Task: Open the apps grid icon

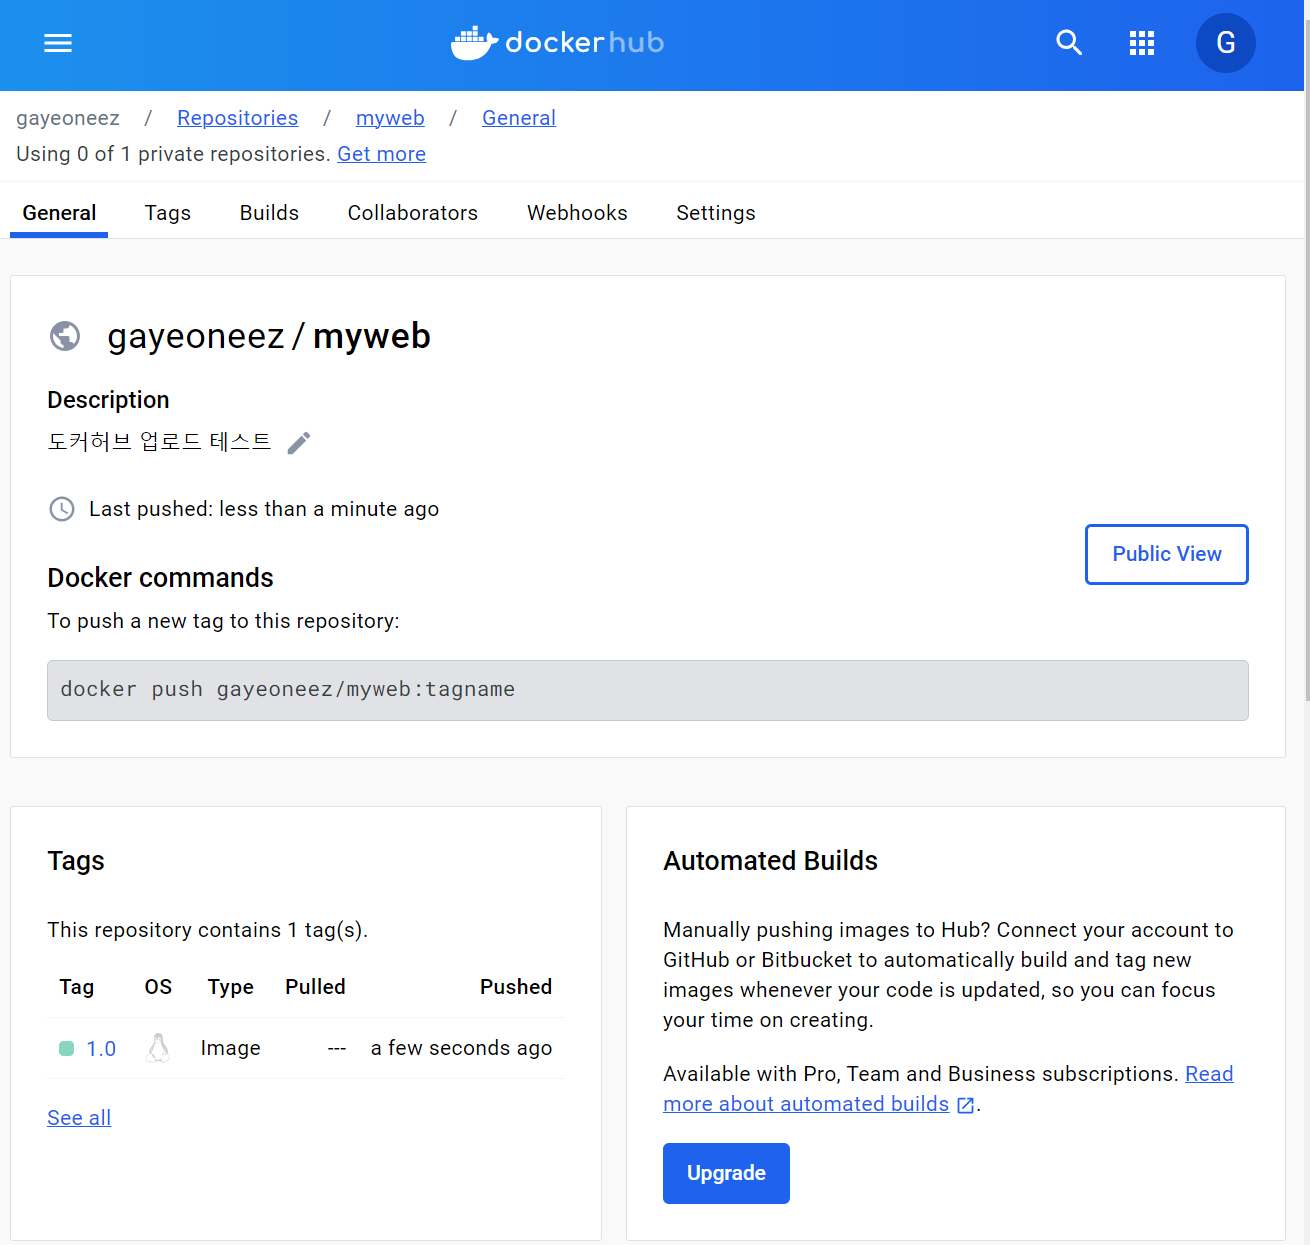Action: pos(1142,43)
